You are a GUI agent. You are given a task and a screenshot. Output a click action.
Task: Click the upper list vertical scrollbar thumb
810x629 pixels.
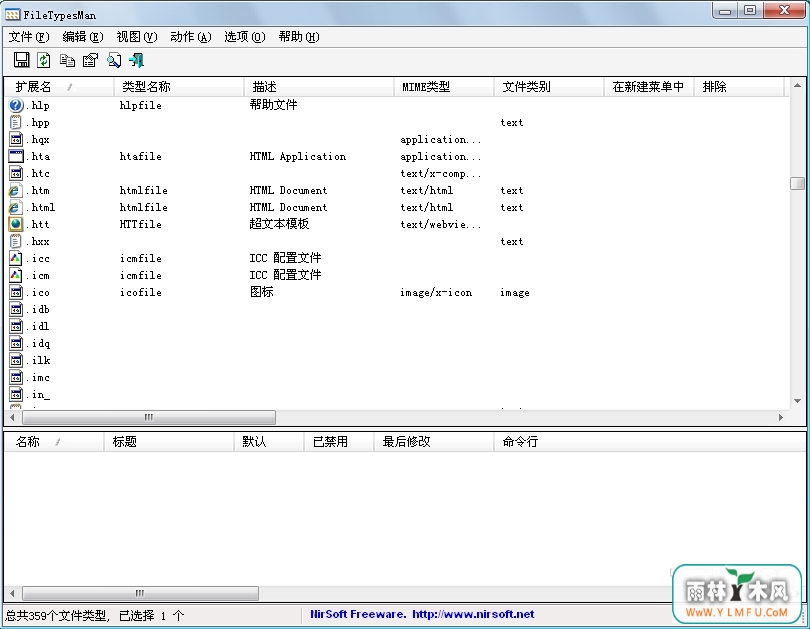tap(797, 183)
